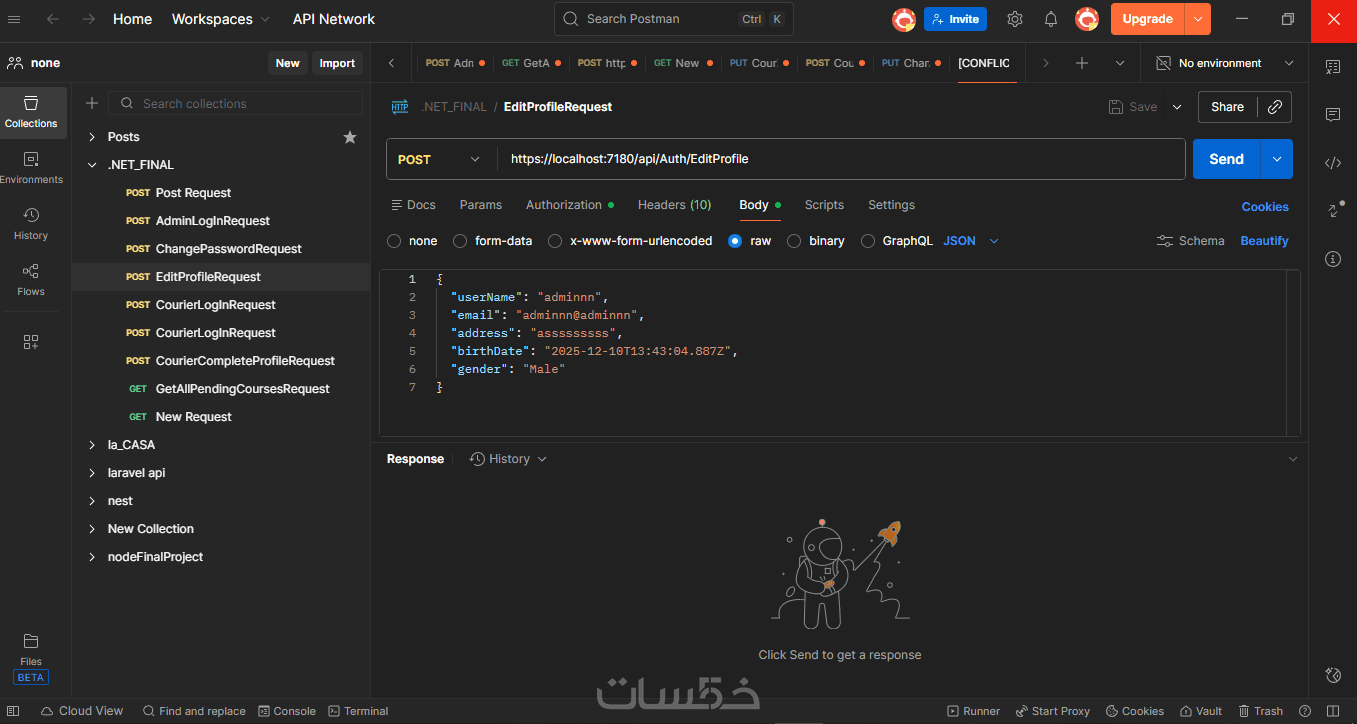
Task: Go back with the left arrow
Action: (x=53, y=19)
